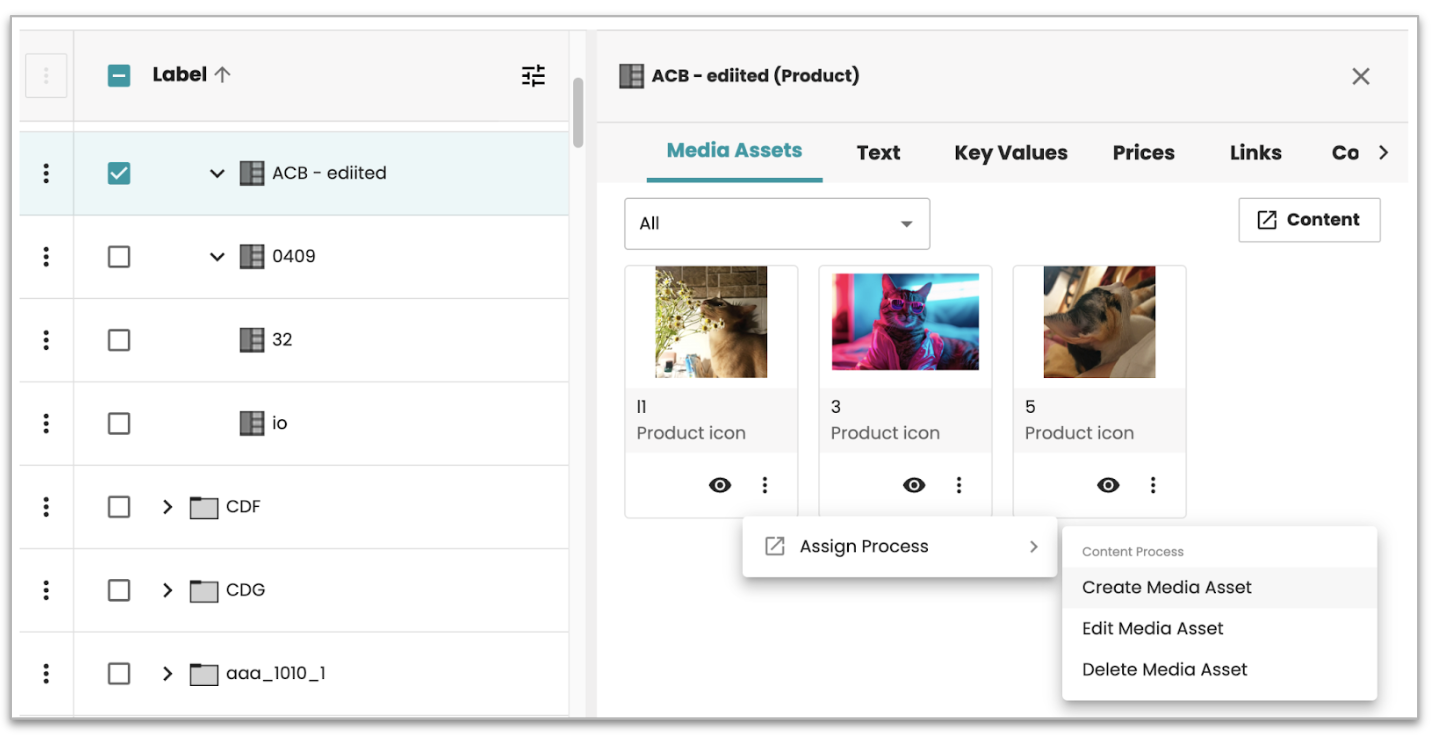The width and height of the screenshot is (1440, 740).
Task: Select Edit Media Asset menu entry
Action: click(x=1153, y=629)
